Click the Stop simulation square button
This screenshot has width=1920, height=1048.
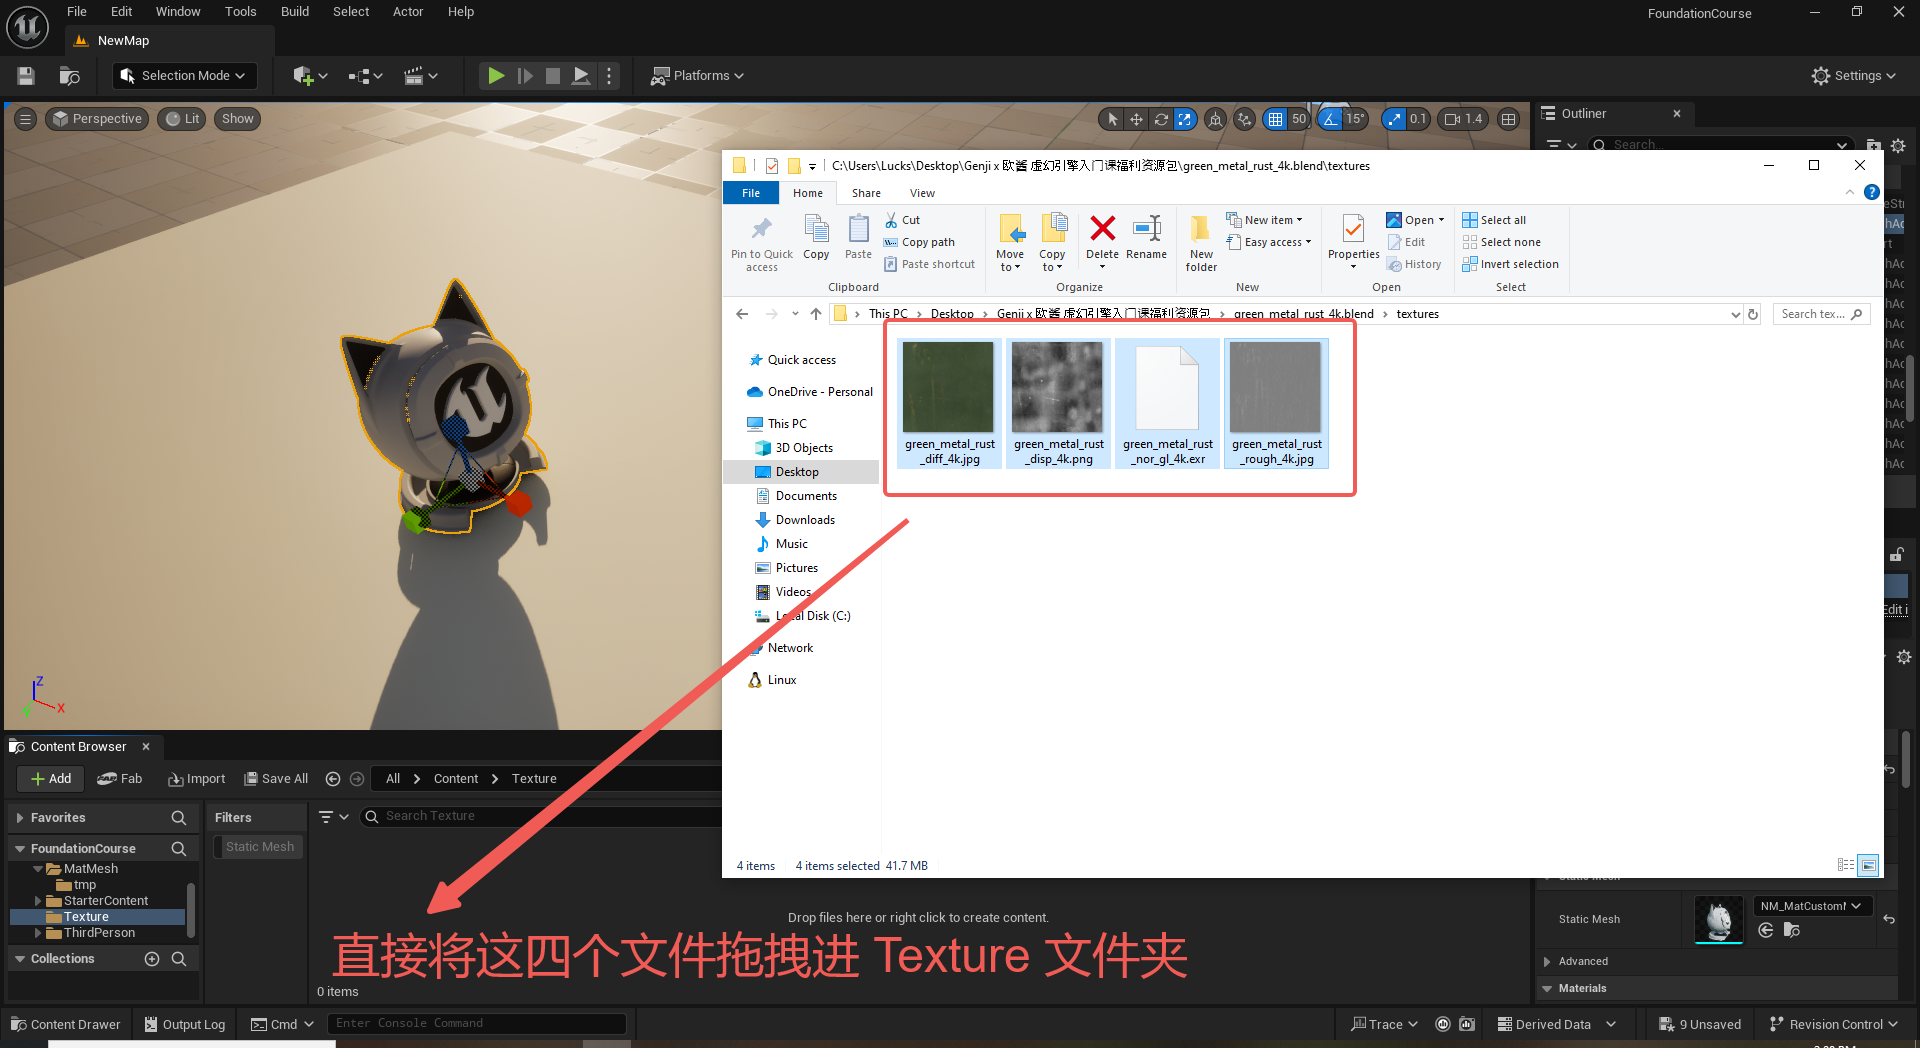pyautogui.click(x=553, y=76)
